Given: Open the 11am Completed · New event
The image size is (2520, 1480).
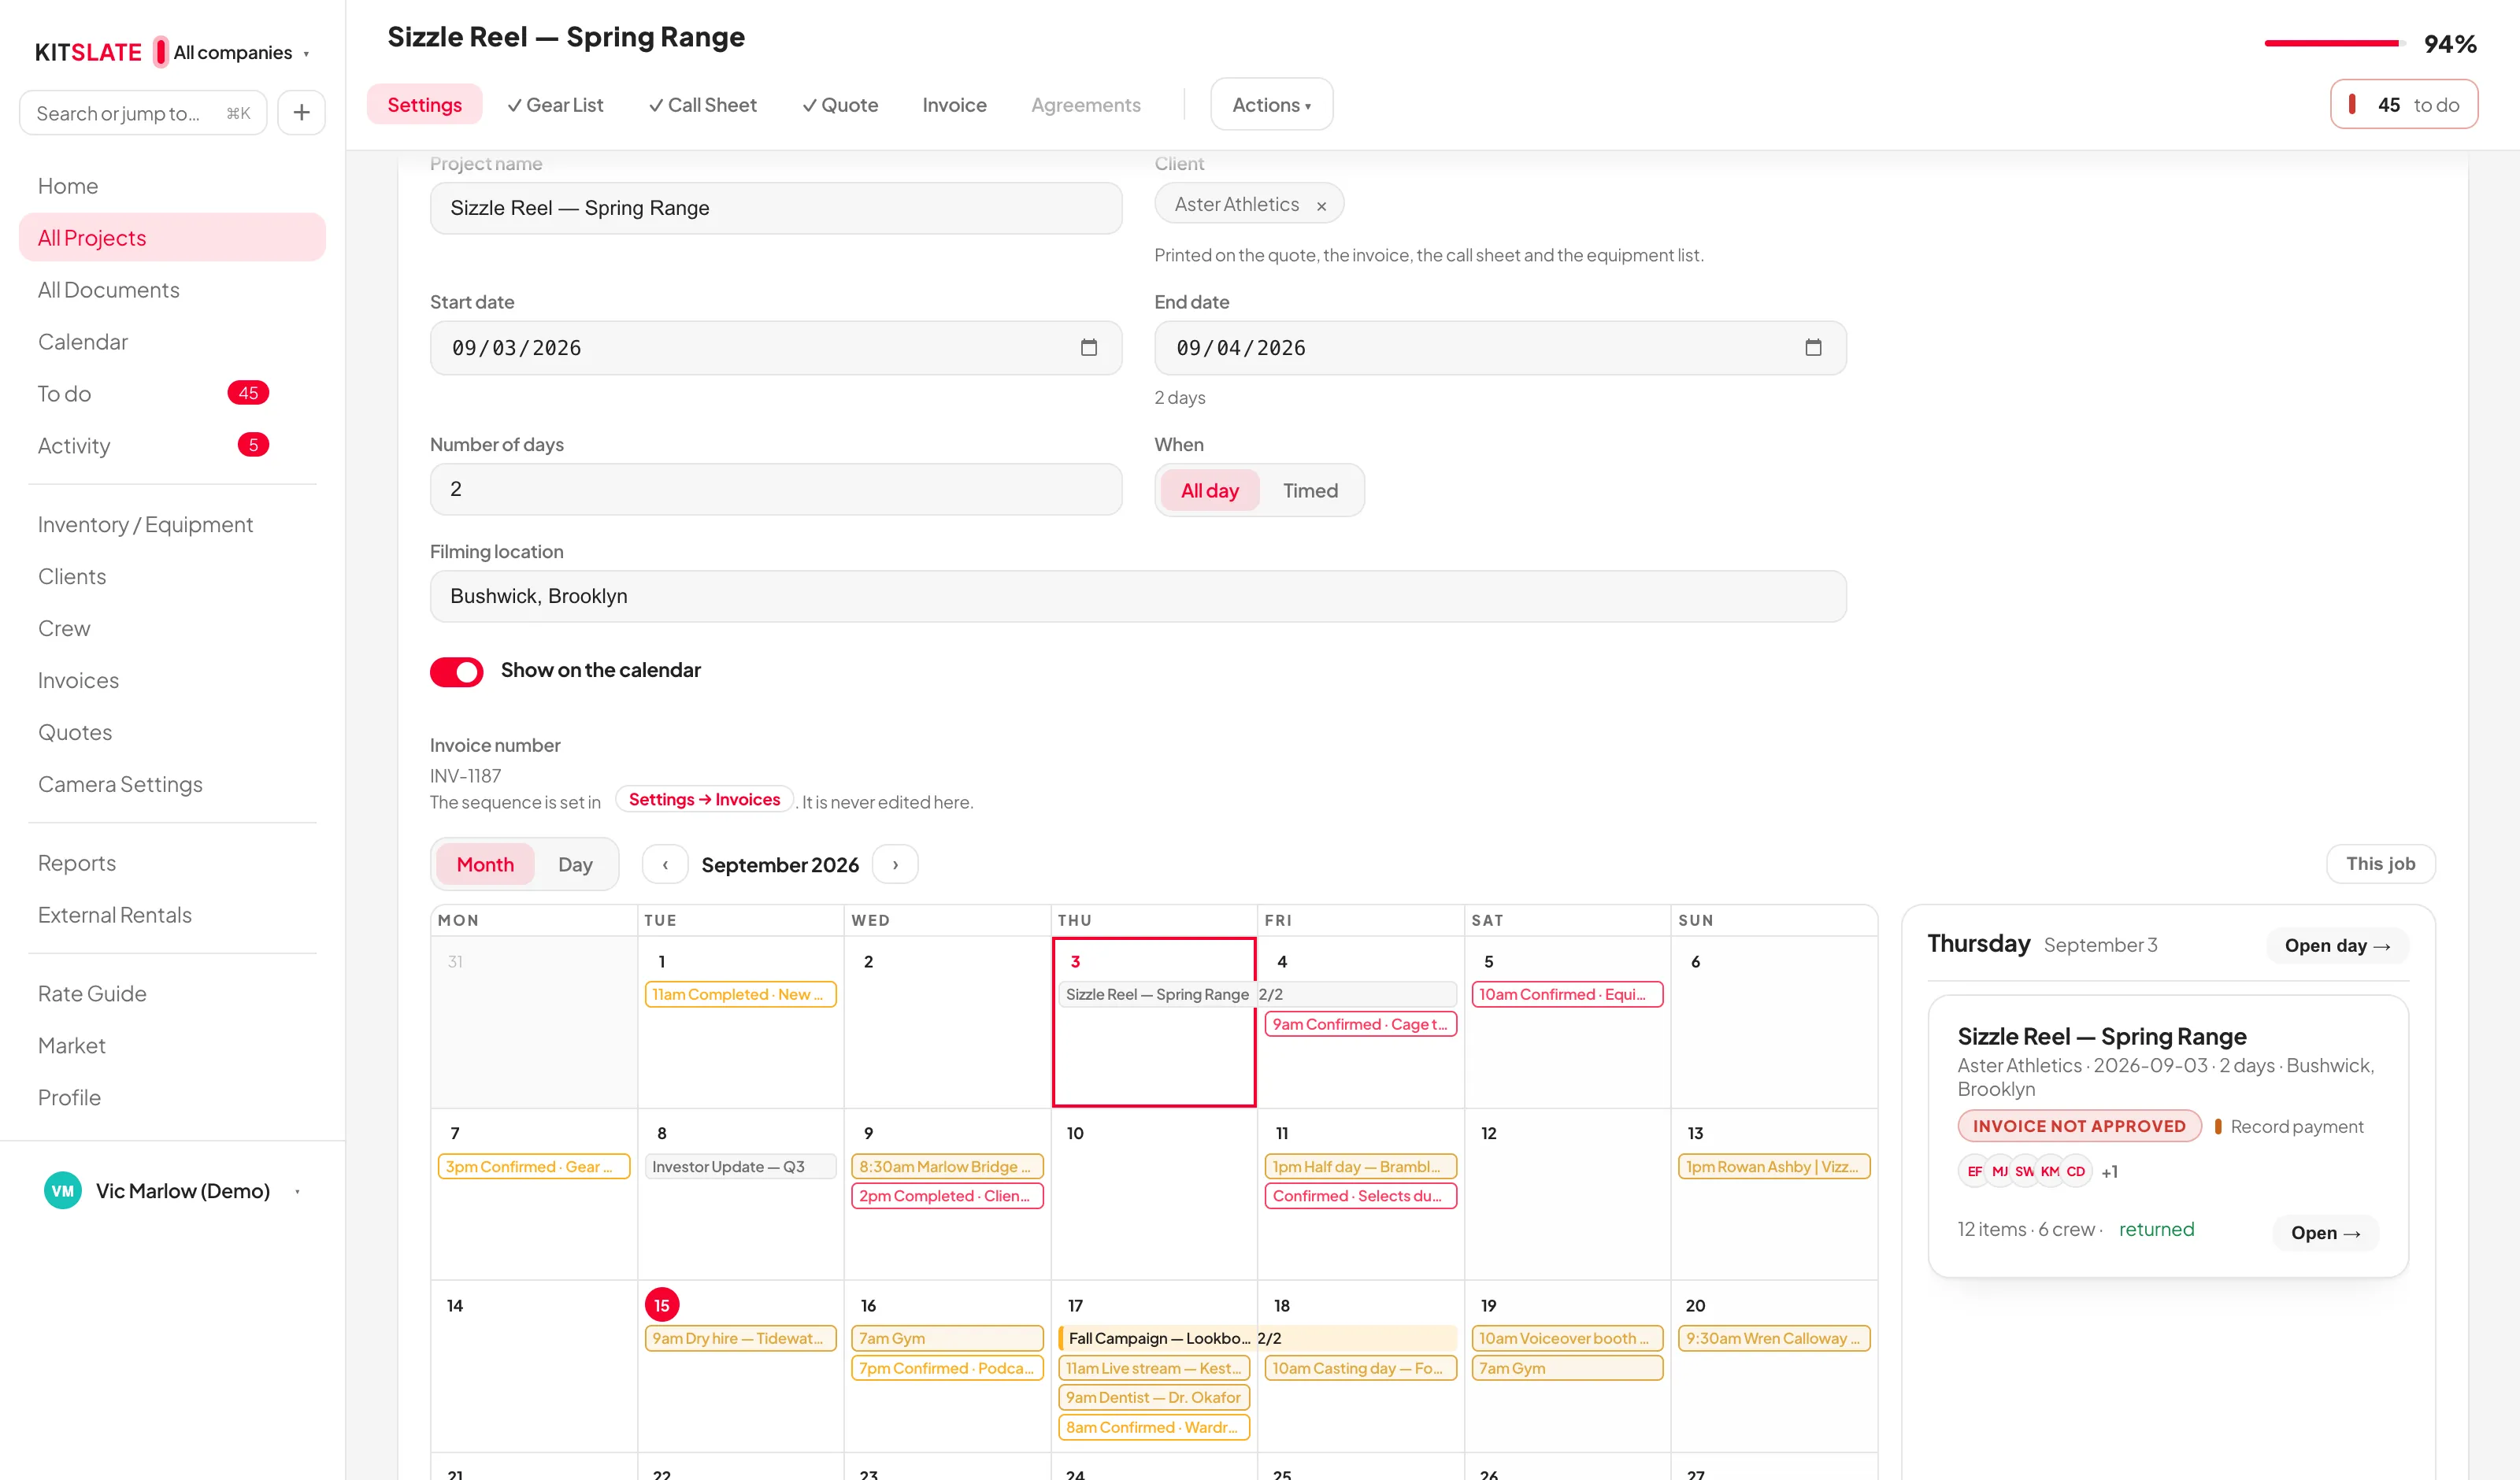Looking at the screenshot, I should click(740, 994).
